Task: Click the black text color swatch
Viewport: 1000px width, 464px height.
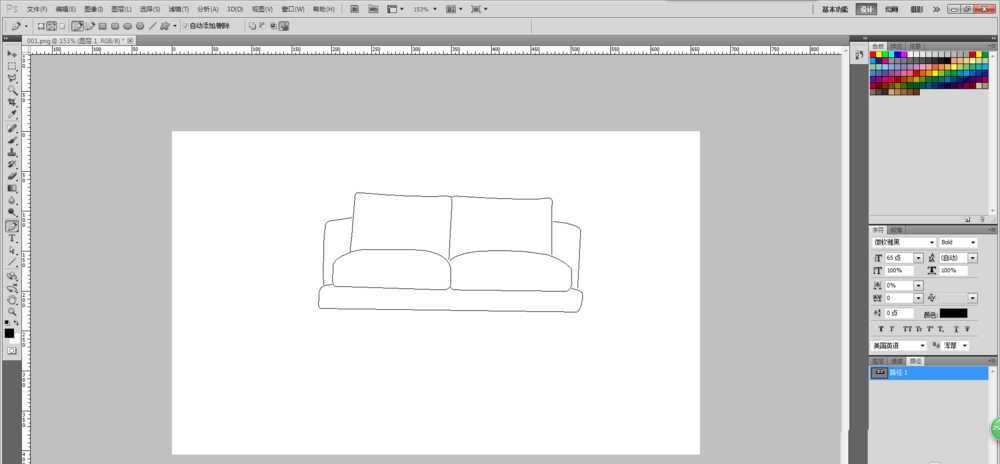Action: pos(953,313)
